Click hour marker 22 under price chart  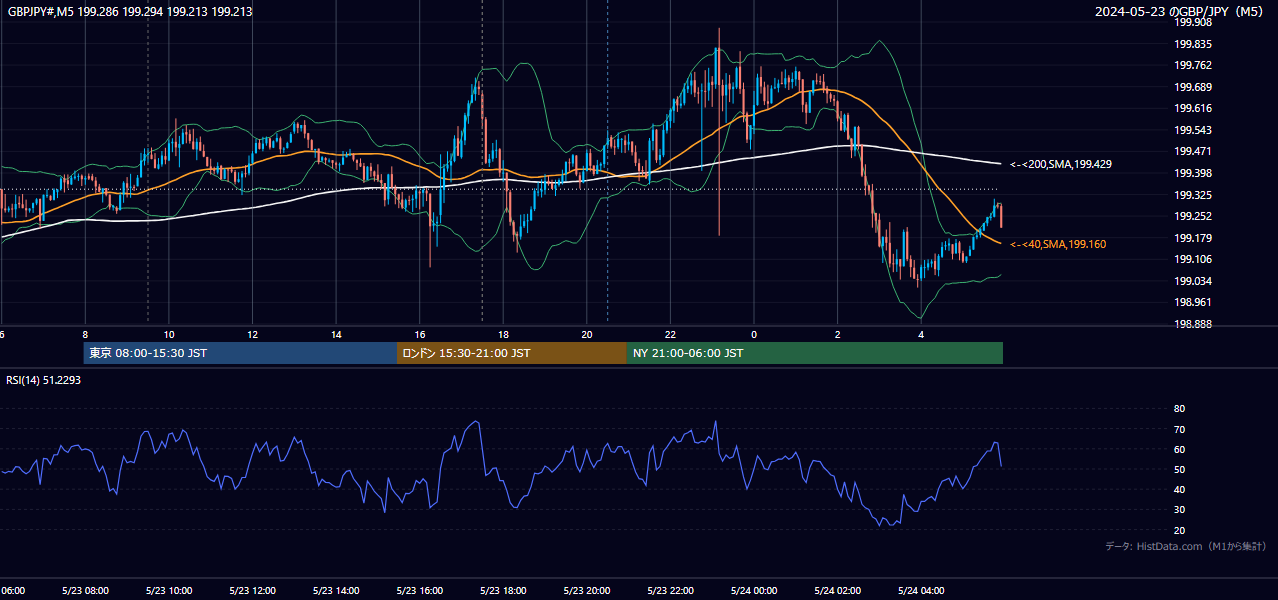point(671,335)
